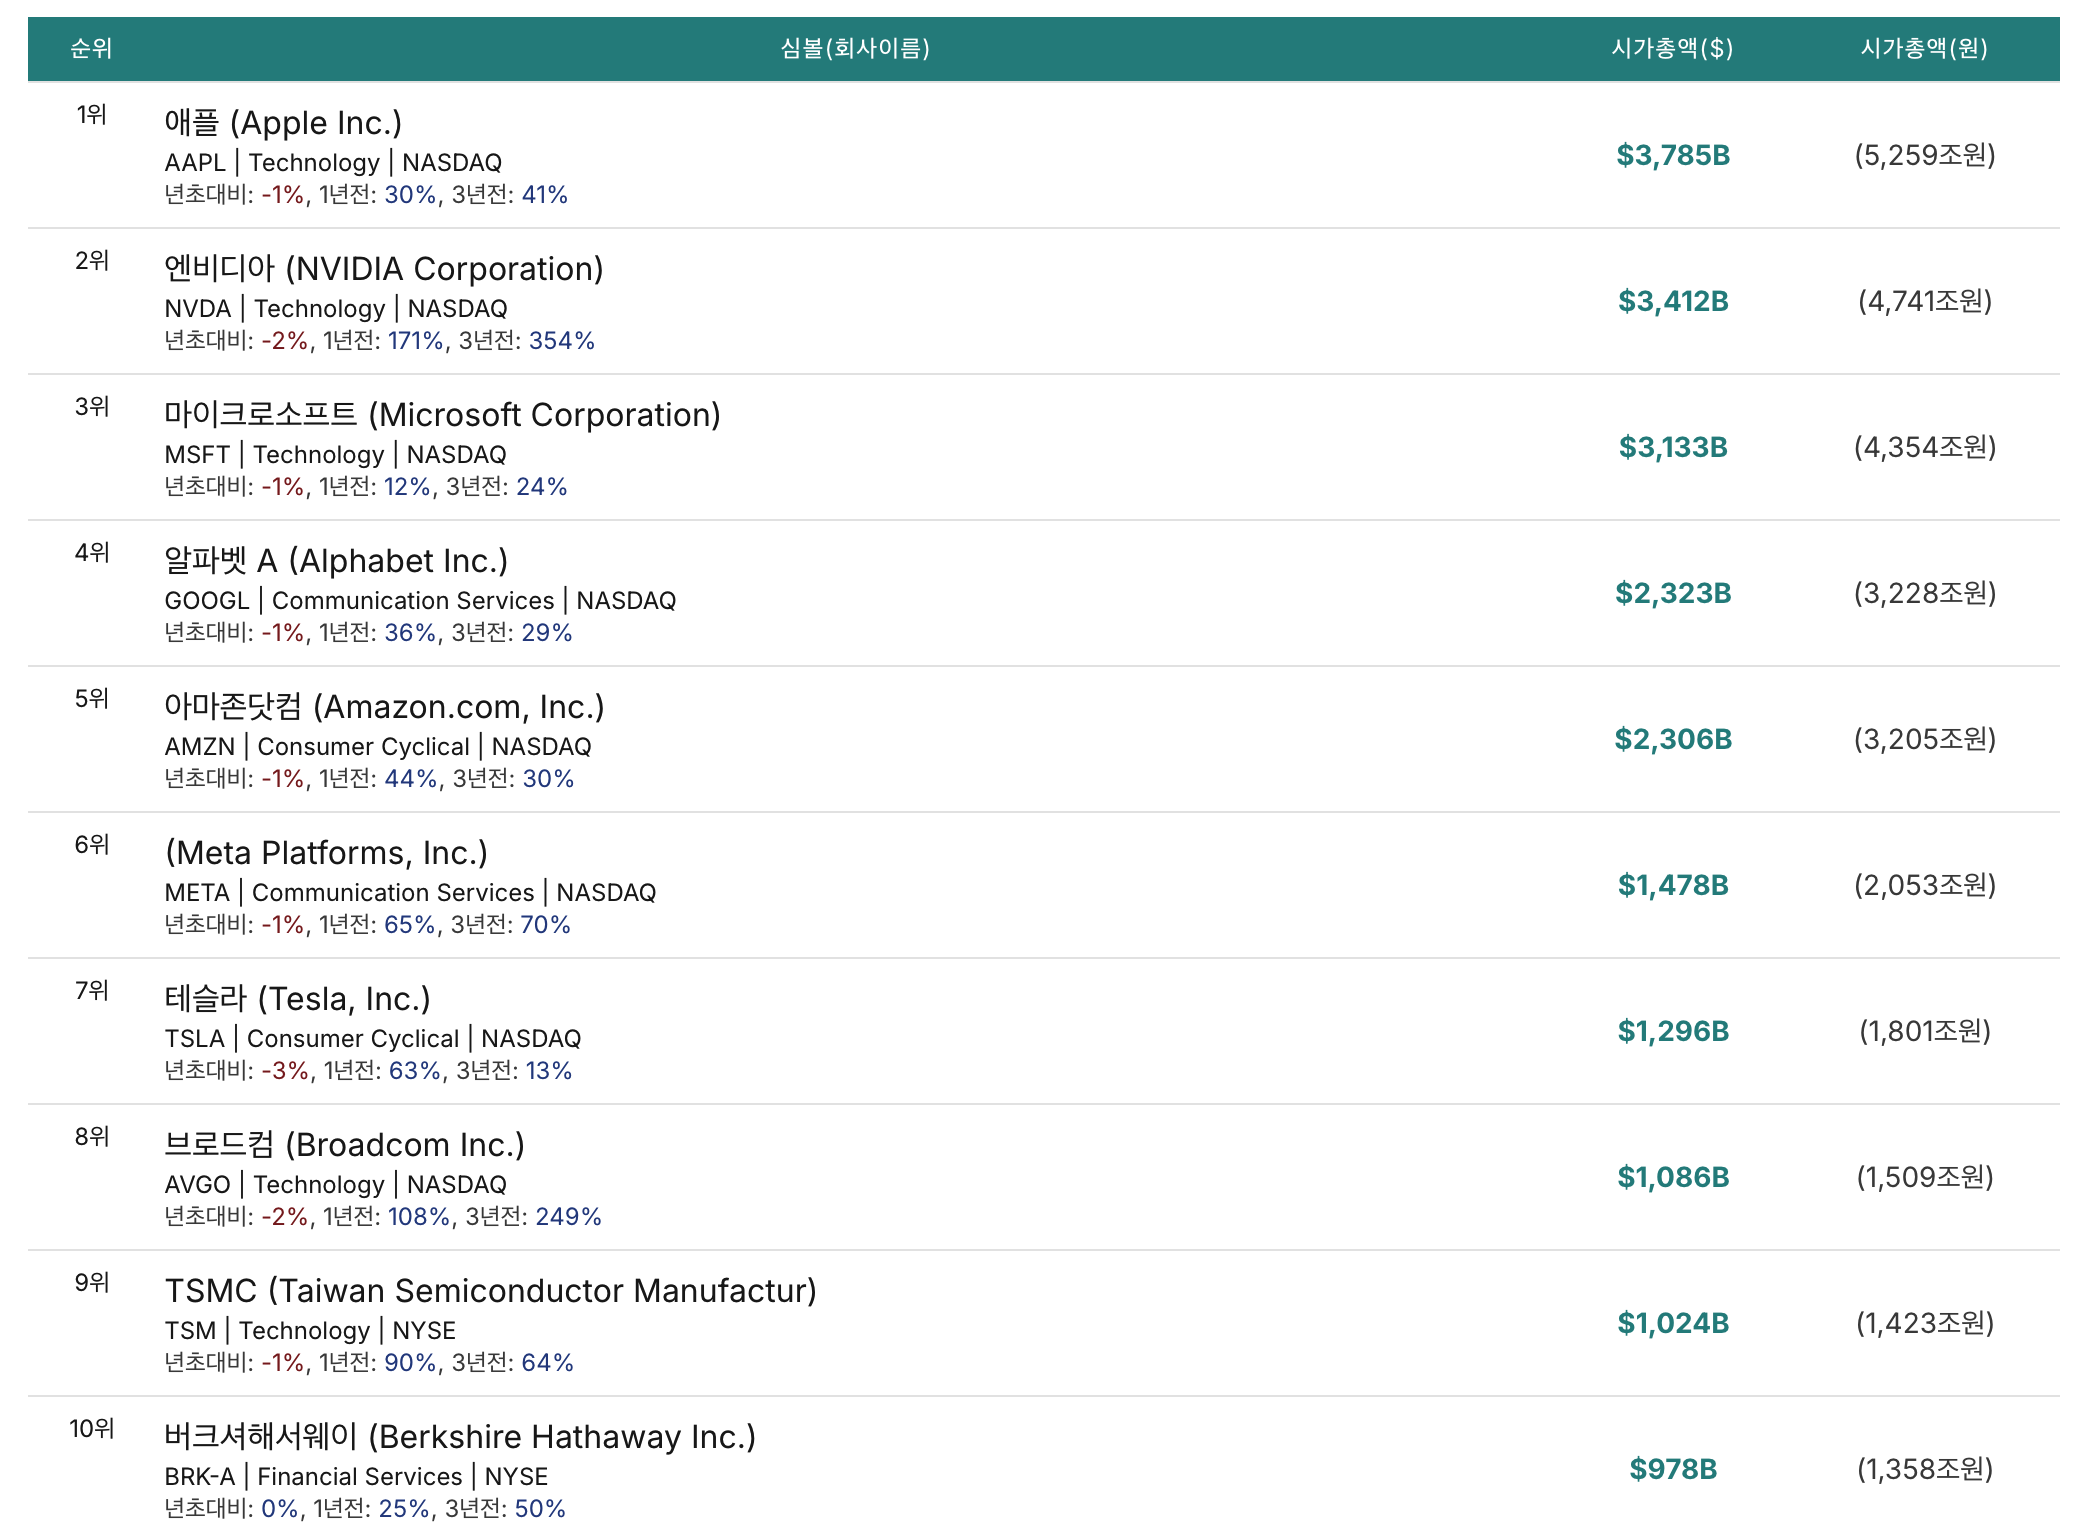Click the 순위 column header
The image size is (2096, 1538).
point(91,48)
